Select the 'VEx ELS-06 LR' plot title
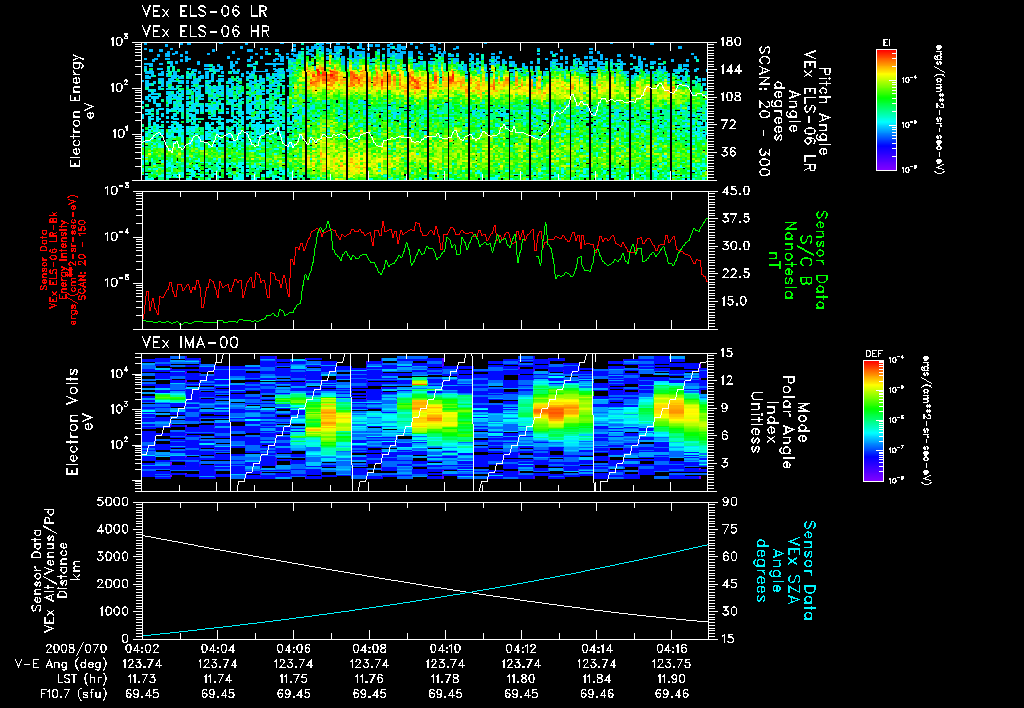This screenshot has width=1024, height=708. [x=204, y=11]
